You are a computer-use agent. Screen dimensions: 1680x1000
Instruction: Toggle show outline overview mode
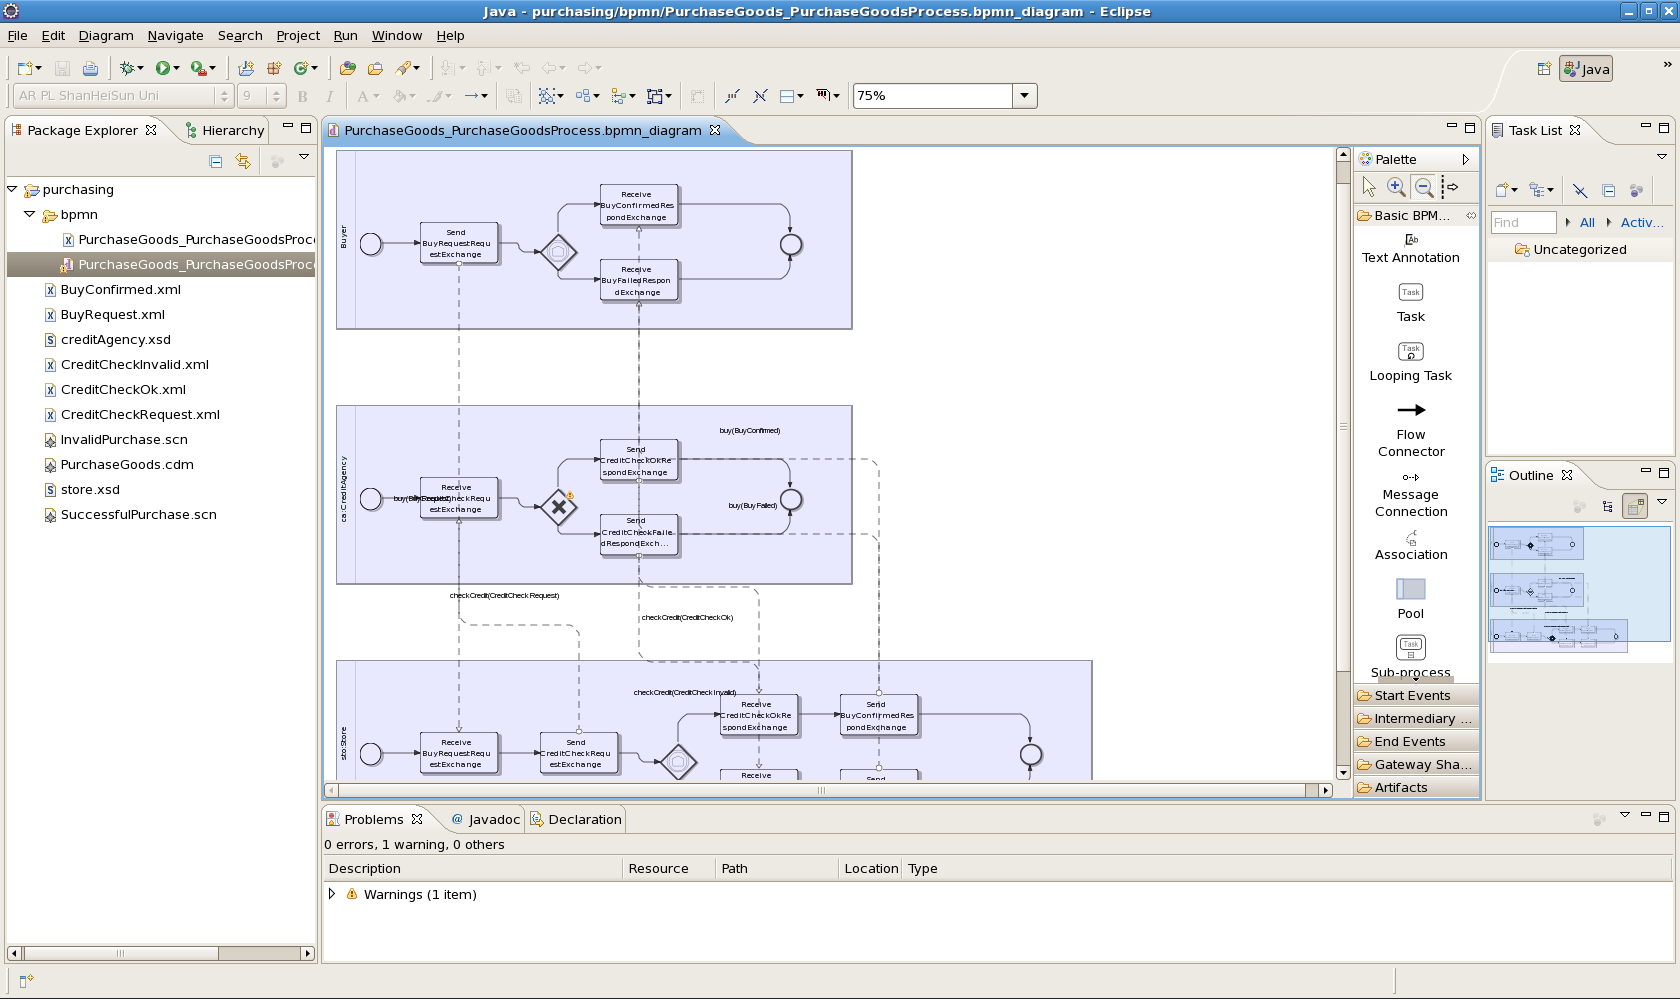(x=1635, y=506)
